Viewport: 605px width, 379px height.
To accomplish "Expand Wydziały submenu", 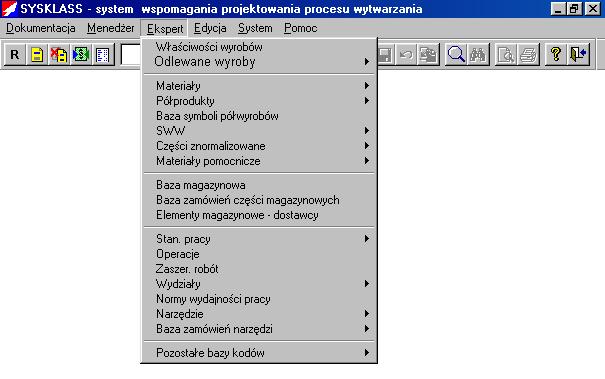I will [x=259, y=284].
